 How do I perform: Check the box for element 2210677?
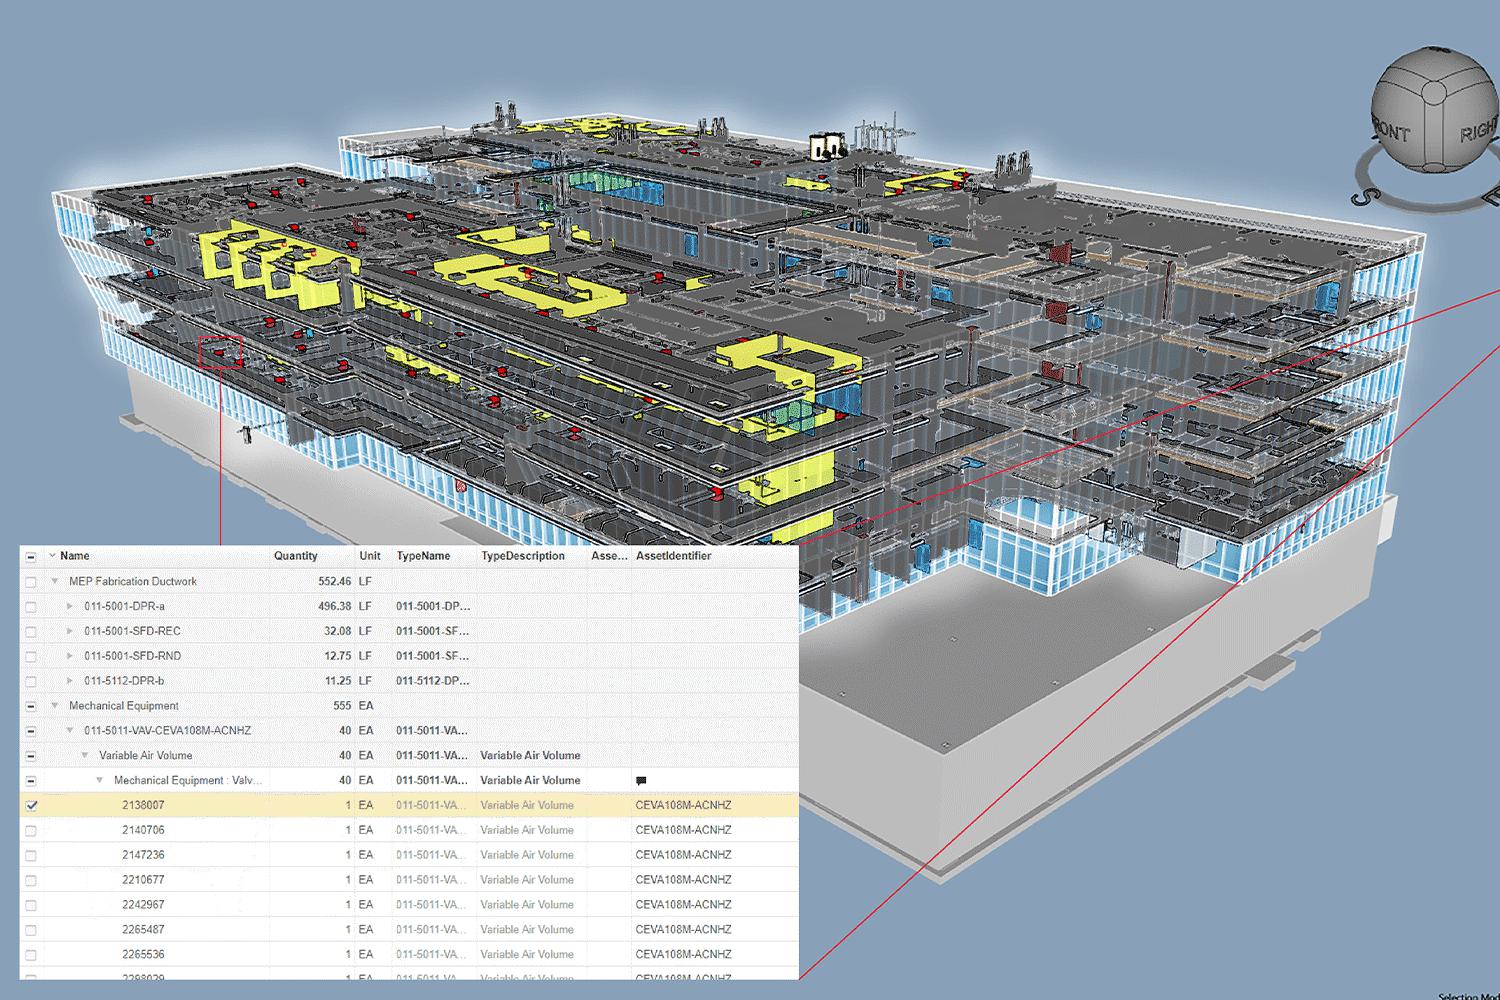[31, 881]
